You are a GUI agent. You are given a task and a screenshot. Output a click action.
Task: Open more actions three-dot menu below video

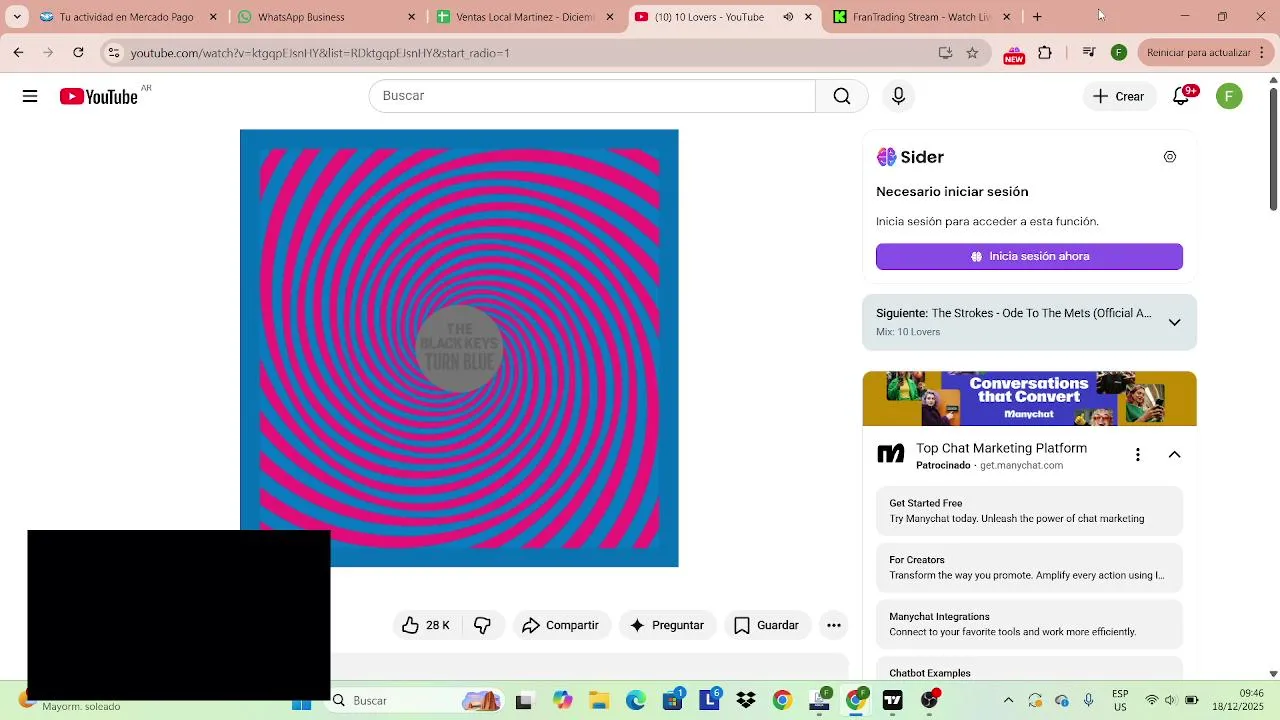[x=834, y=625]
